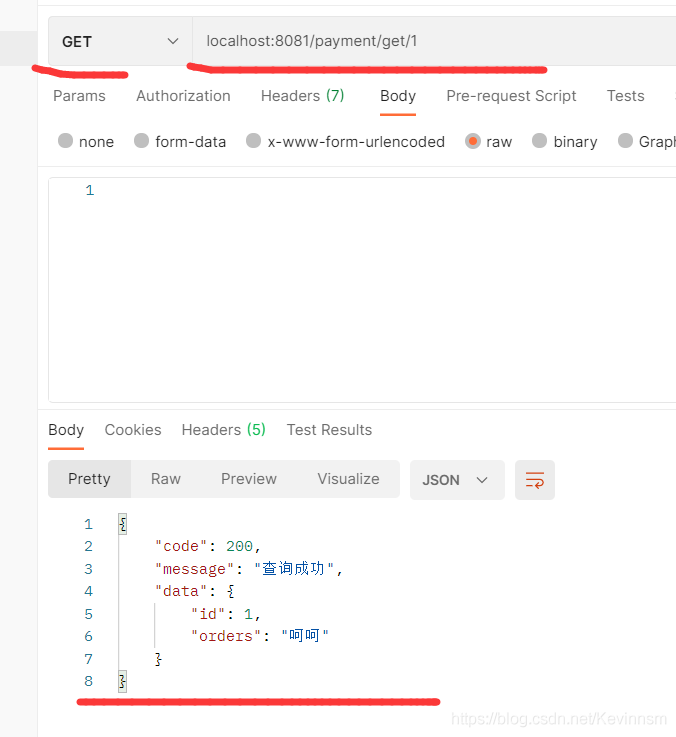
Task: Click the request URL input field
Action: coord(430,42)
